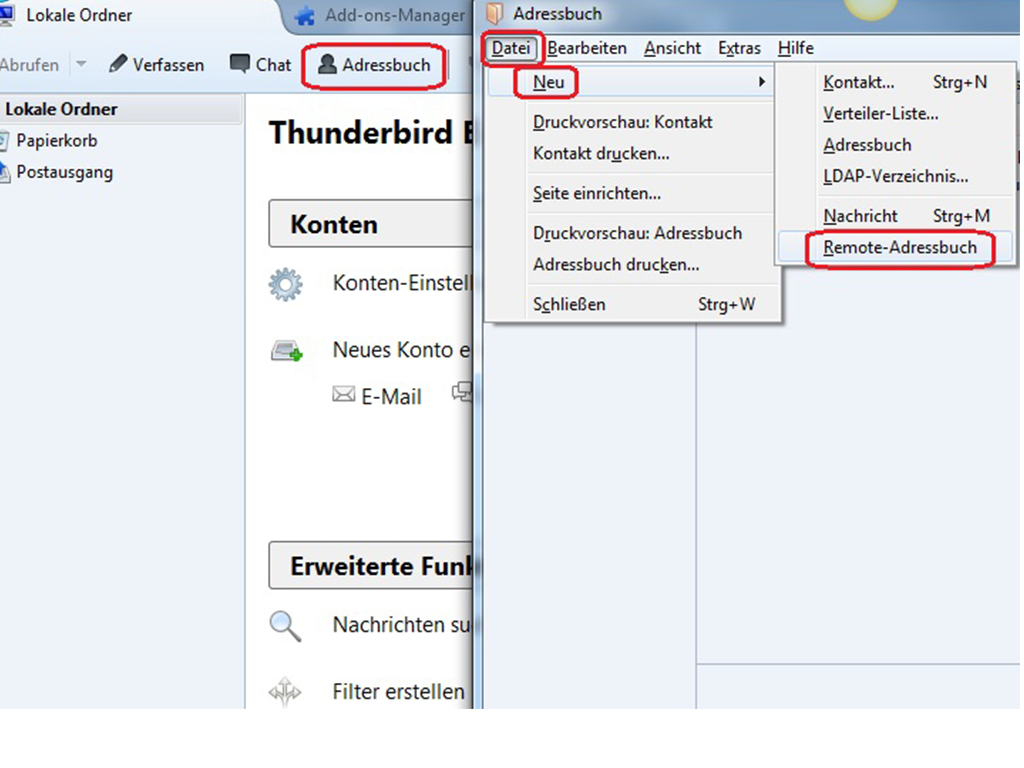This screenshot has height=768, width=1024.
Task: Open the Chat toolbar button
Action: point(260,65)
